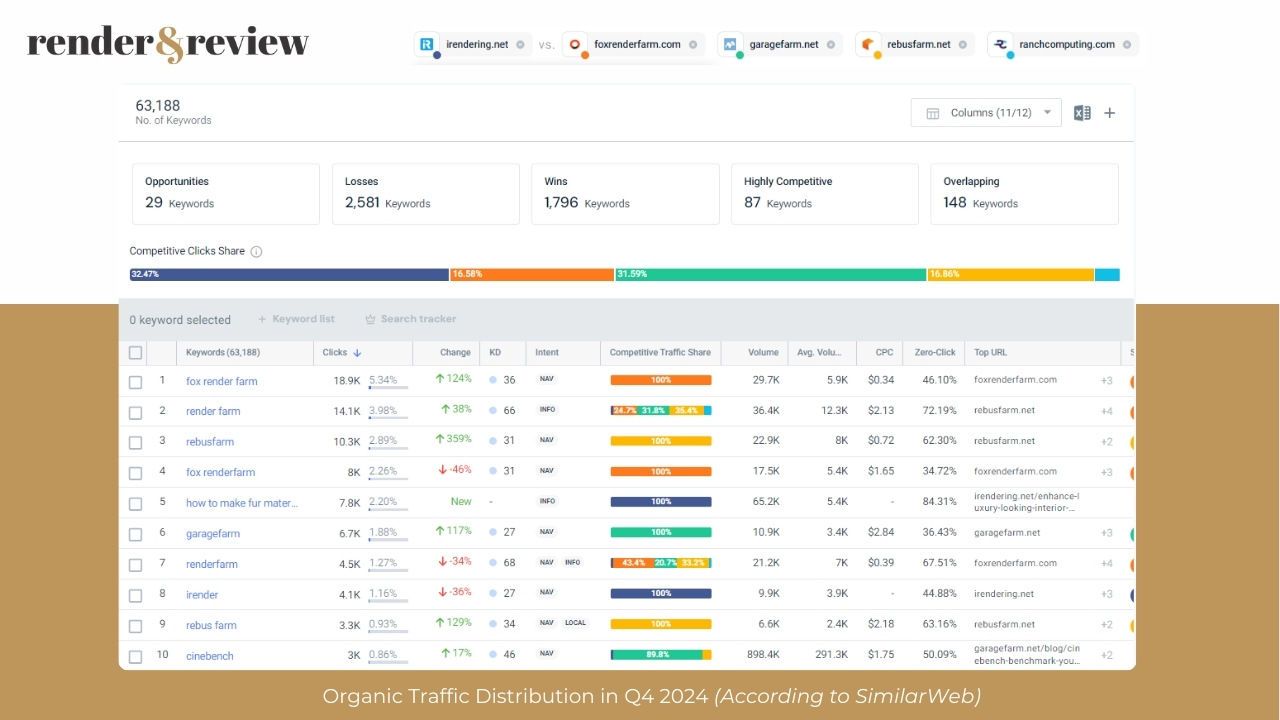Remove ranchcomputing.com from the comparison

[1126, 45]
